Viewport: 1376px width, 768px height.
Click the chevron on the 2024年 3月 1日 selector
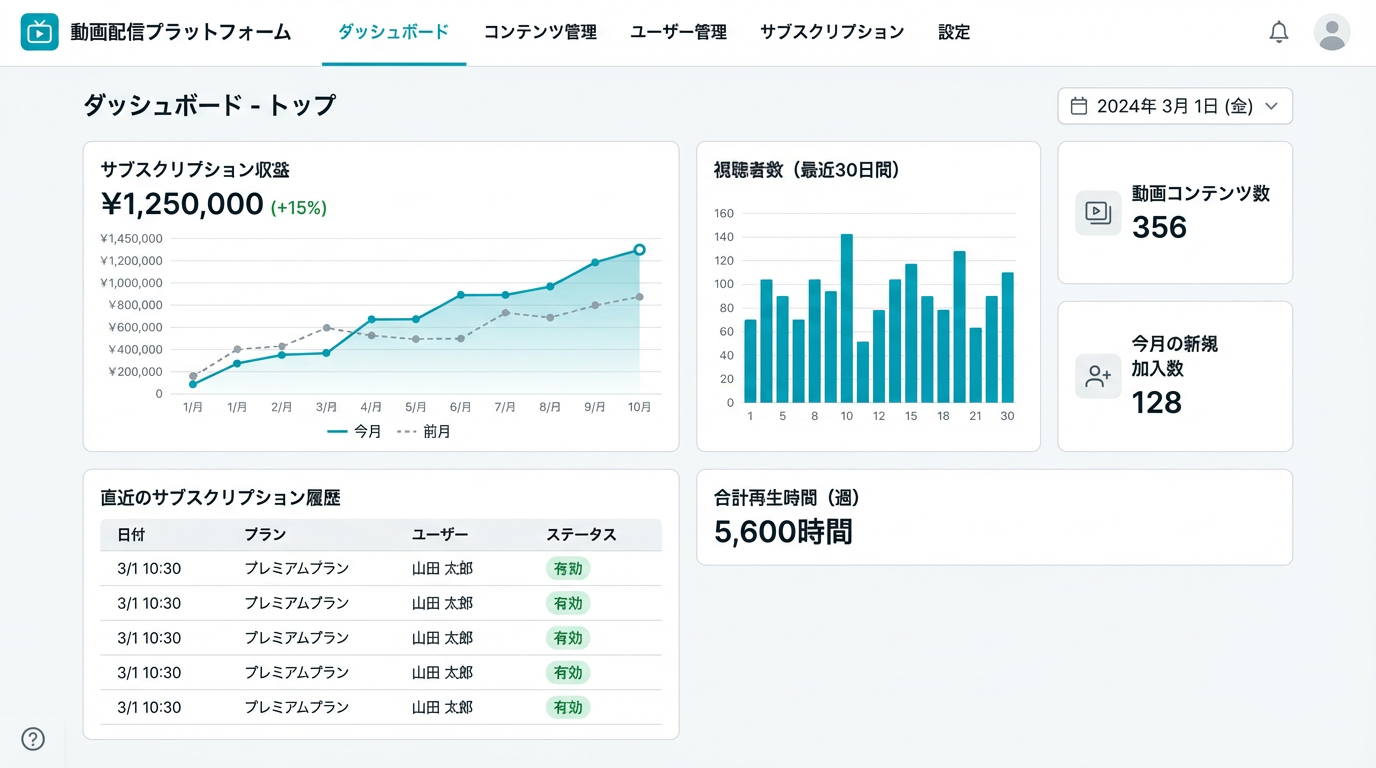1271,105
